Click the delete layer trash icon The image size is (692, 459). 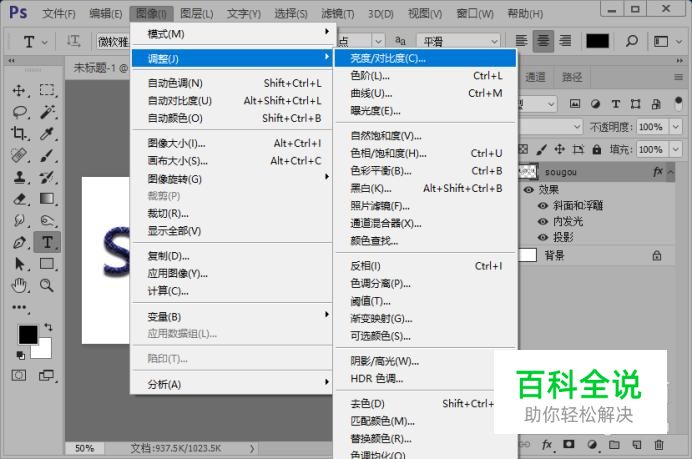point(659,445)
